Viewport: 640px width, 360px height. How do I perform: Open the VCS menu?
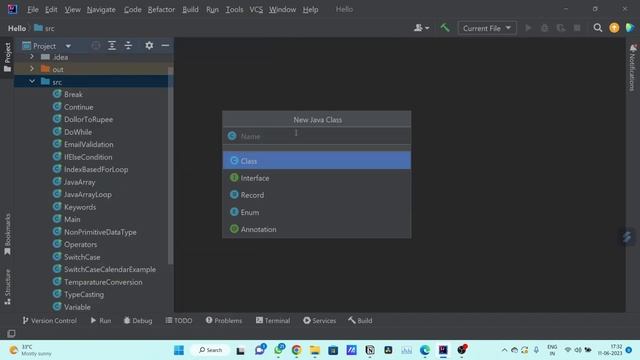click(256, 9)
